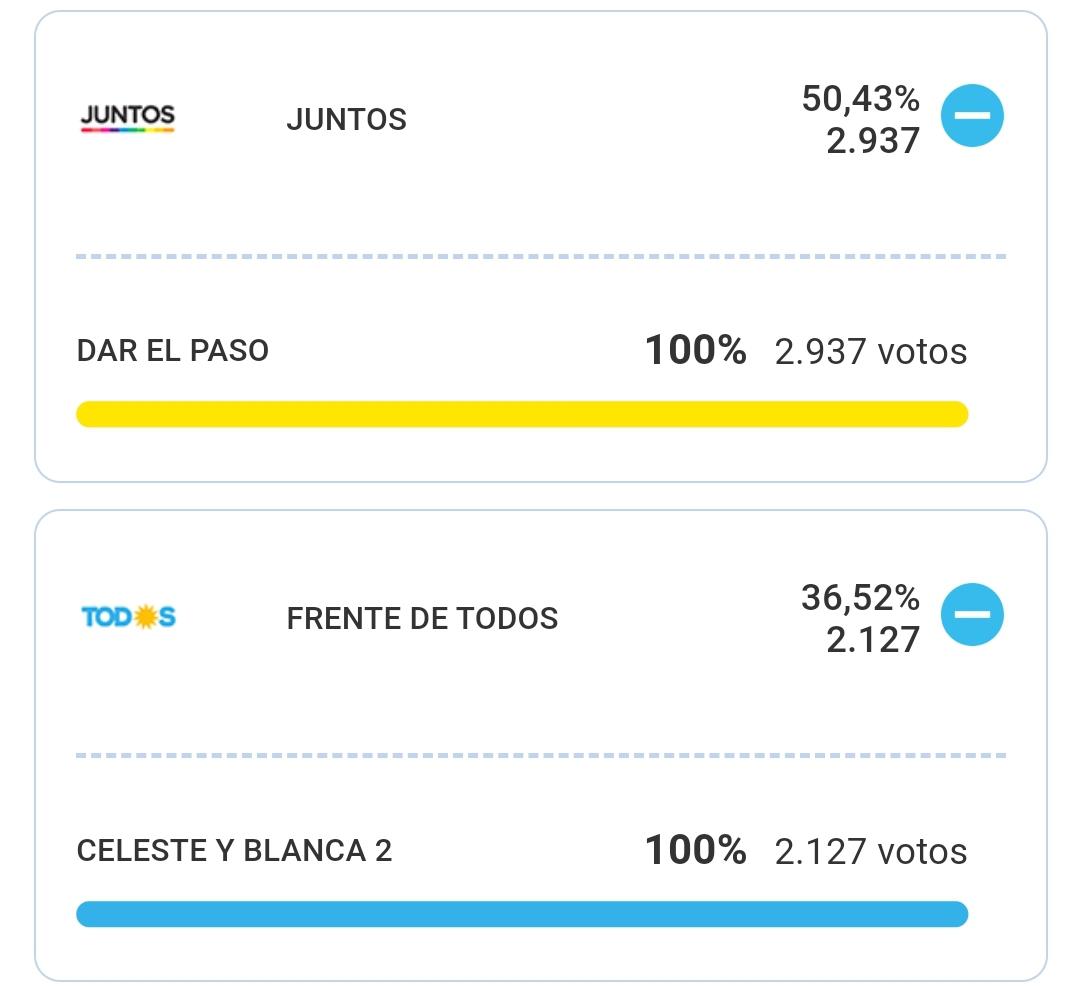Collapse the JUNTOS results card
1079x993 pixels.
971,116
